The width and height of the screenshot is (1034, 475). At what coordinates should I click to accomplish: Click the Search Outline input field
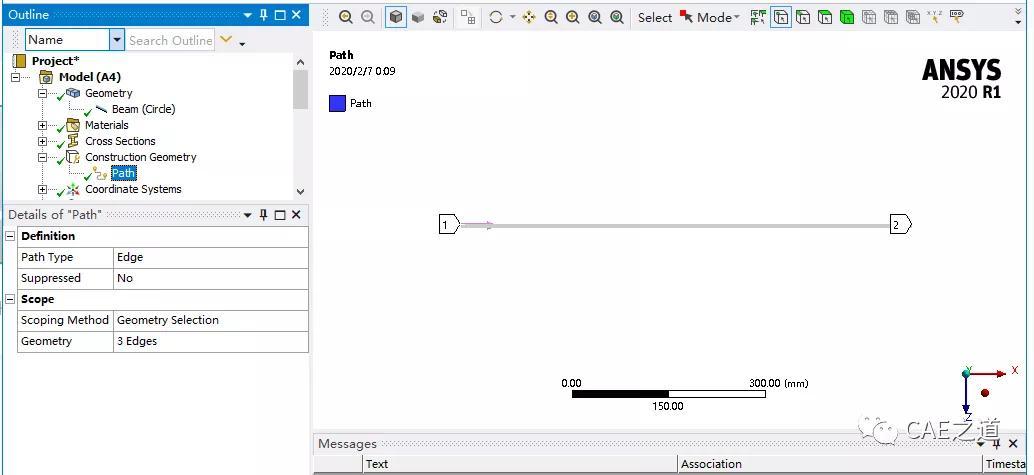[170, 40]
